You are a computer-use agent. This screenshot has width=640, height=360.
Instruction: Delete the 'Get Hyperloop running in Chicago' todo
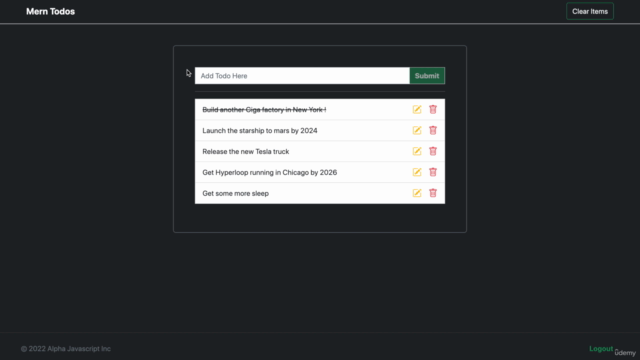[x=433, y=172]
